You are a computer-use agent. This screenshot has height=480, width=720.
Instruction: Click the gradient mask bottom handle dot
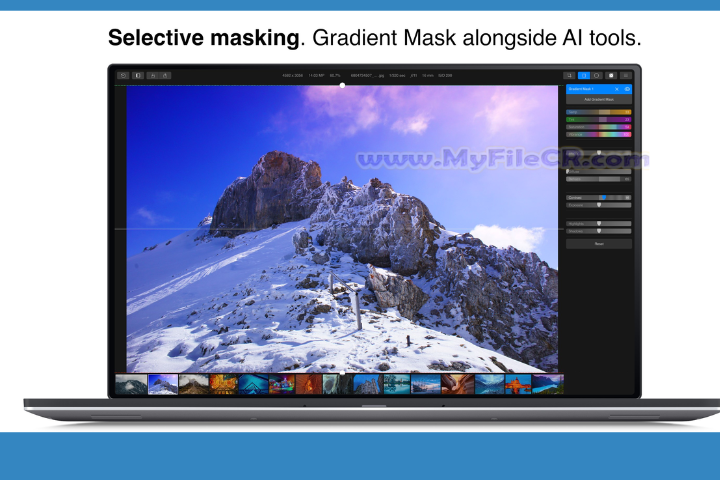tap(342, 373)
